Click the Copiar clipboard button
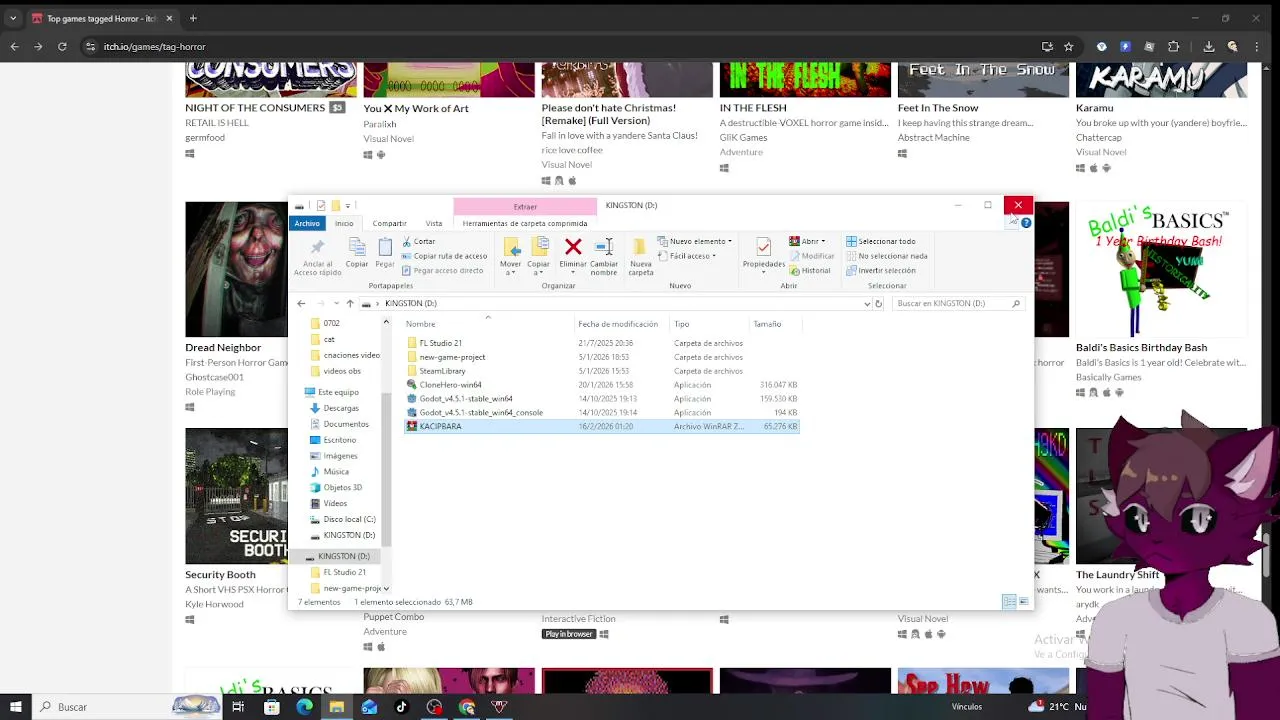Screen dimensions: 1280x720 (357, 253)
